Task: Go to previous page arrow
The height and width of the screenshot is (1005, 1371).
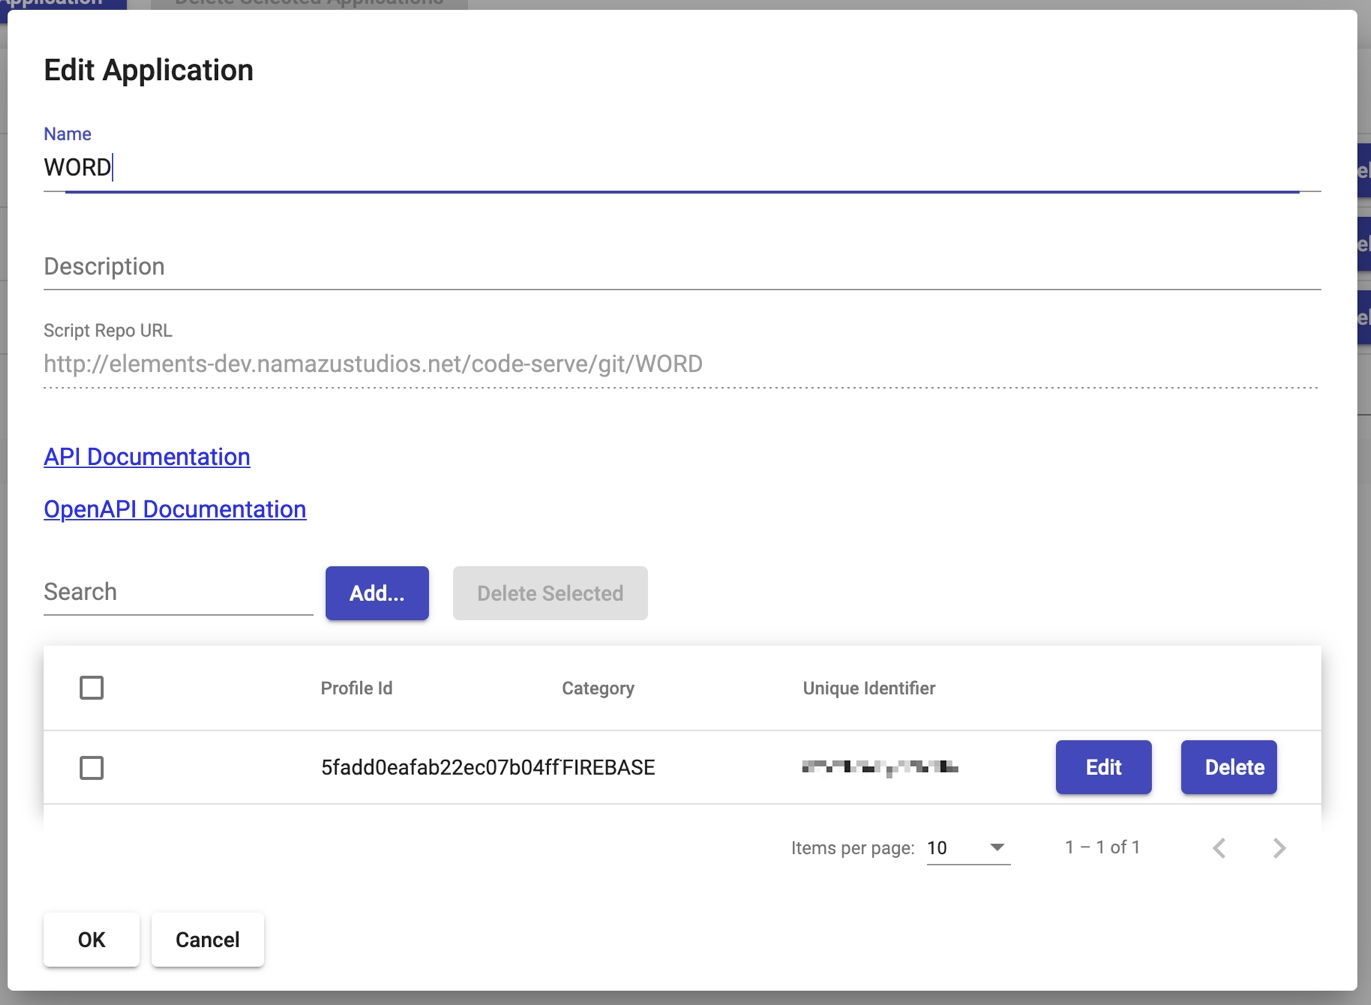Action: [1219, 848]
